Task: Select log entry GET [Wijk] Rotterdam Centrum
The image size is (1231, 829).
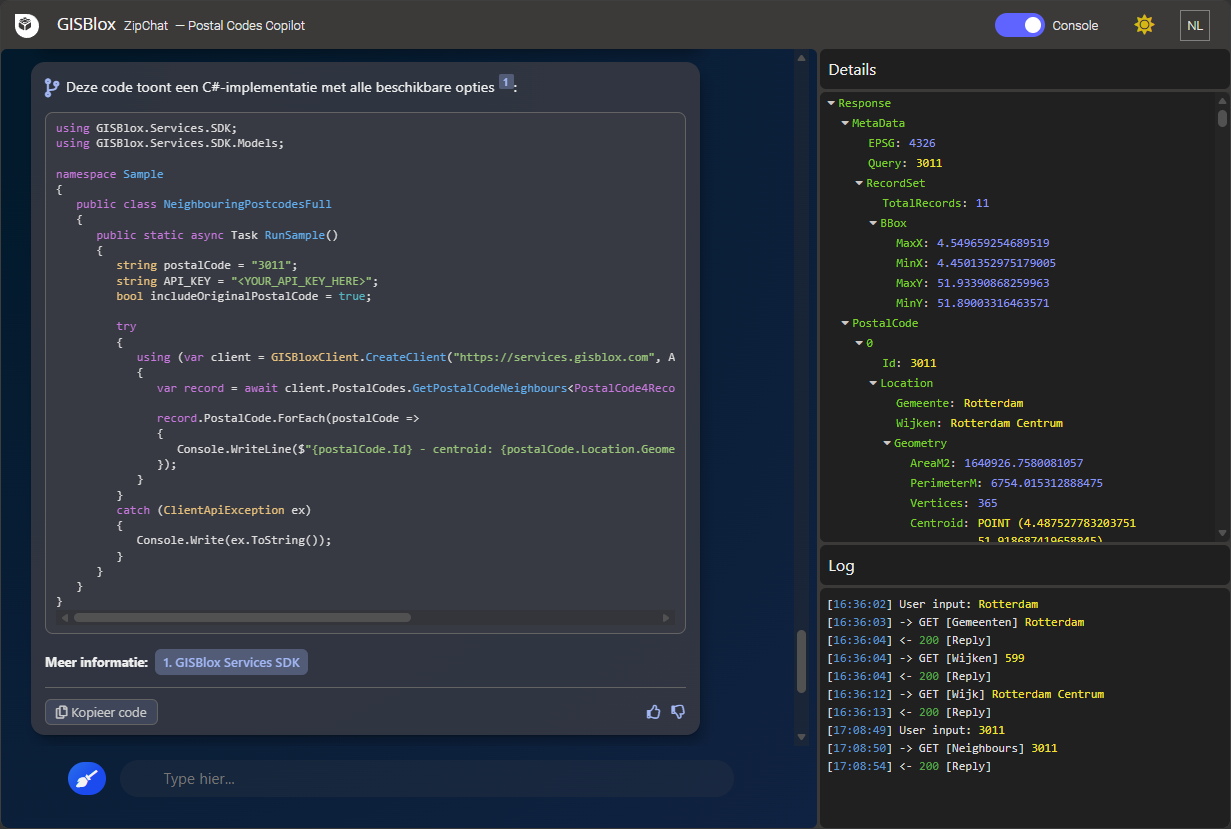Action: 965,694
